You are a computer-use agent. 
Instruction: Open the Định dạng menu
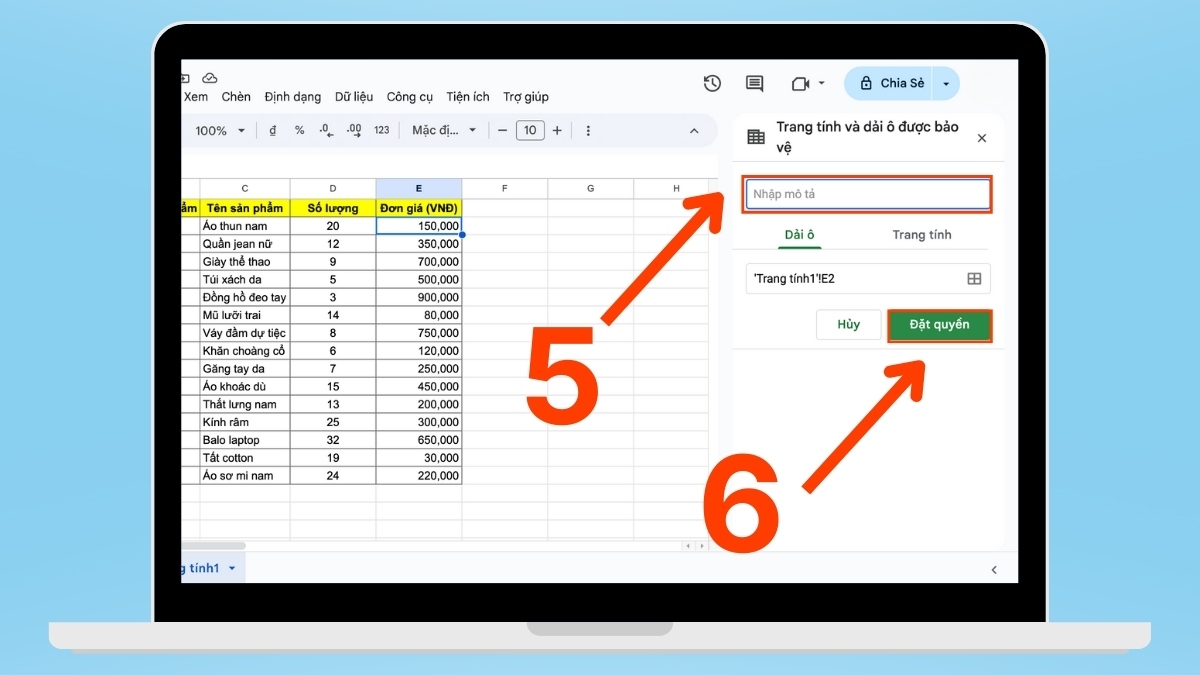coord(293,97)
